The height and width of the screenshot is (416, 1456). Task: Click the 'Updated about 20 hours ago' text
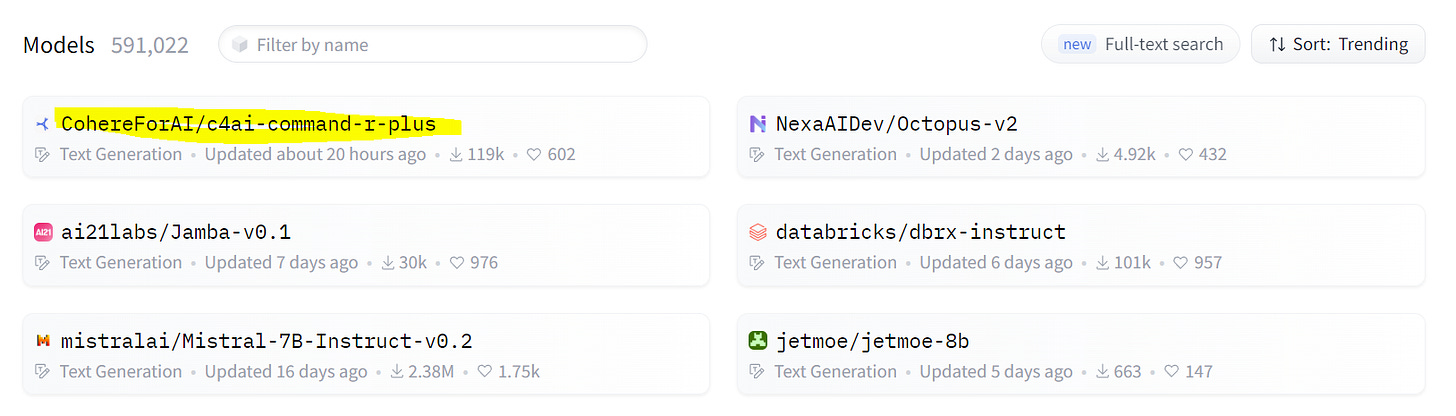coord(315,155)
